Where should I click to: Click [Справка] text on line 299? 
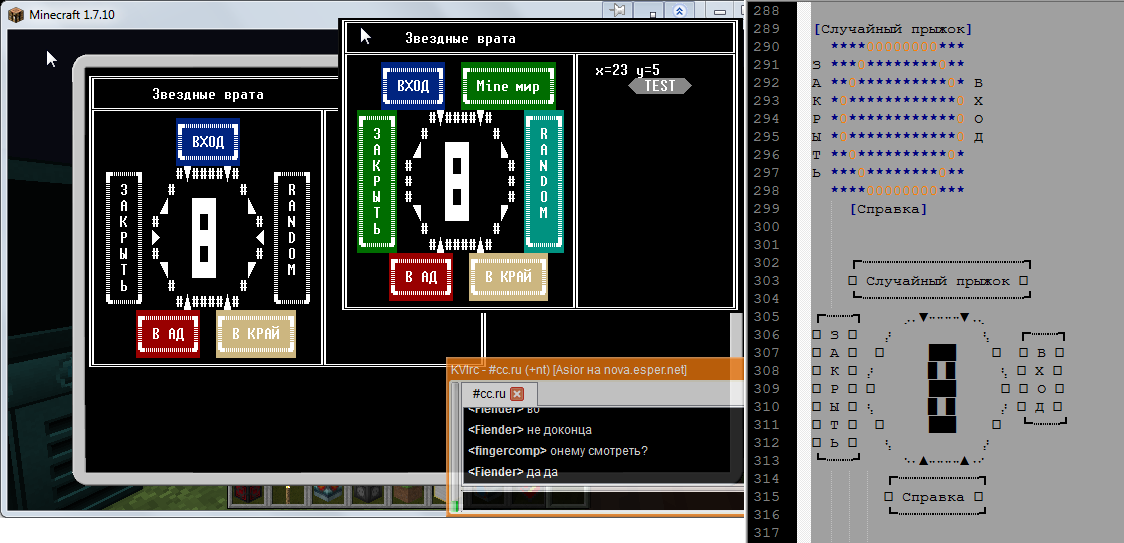888,209
